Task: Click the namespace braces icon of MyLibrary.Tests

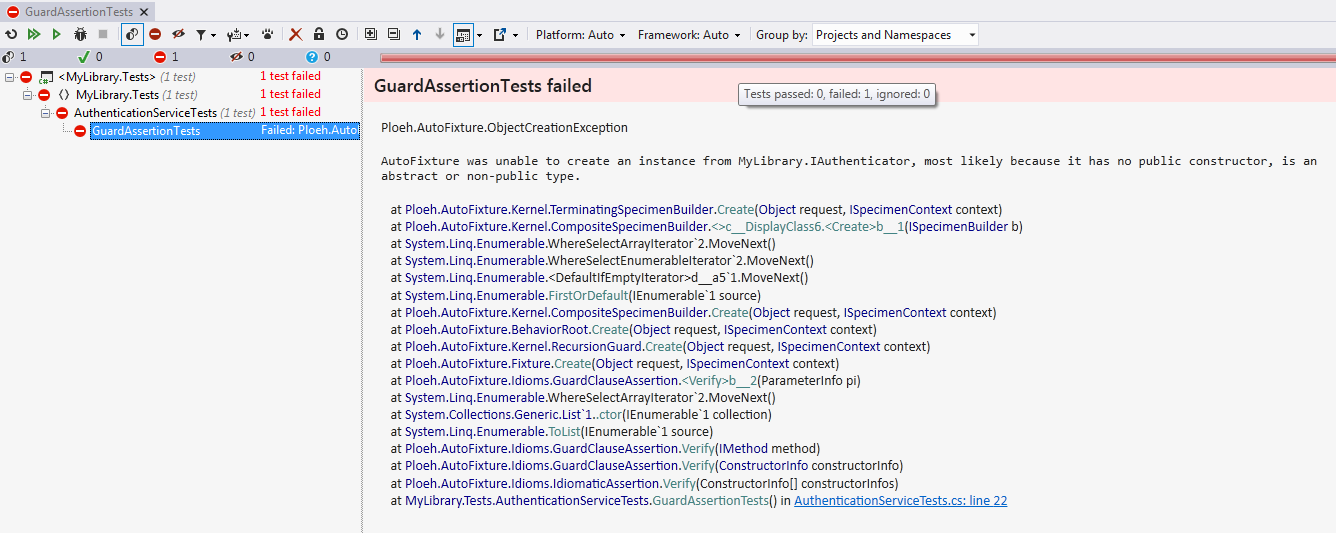Action: tap(64, 95)
